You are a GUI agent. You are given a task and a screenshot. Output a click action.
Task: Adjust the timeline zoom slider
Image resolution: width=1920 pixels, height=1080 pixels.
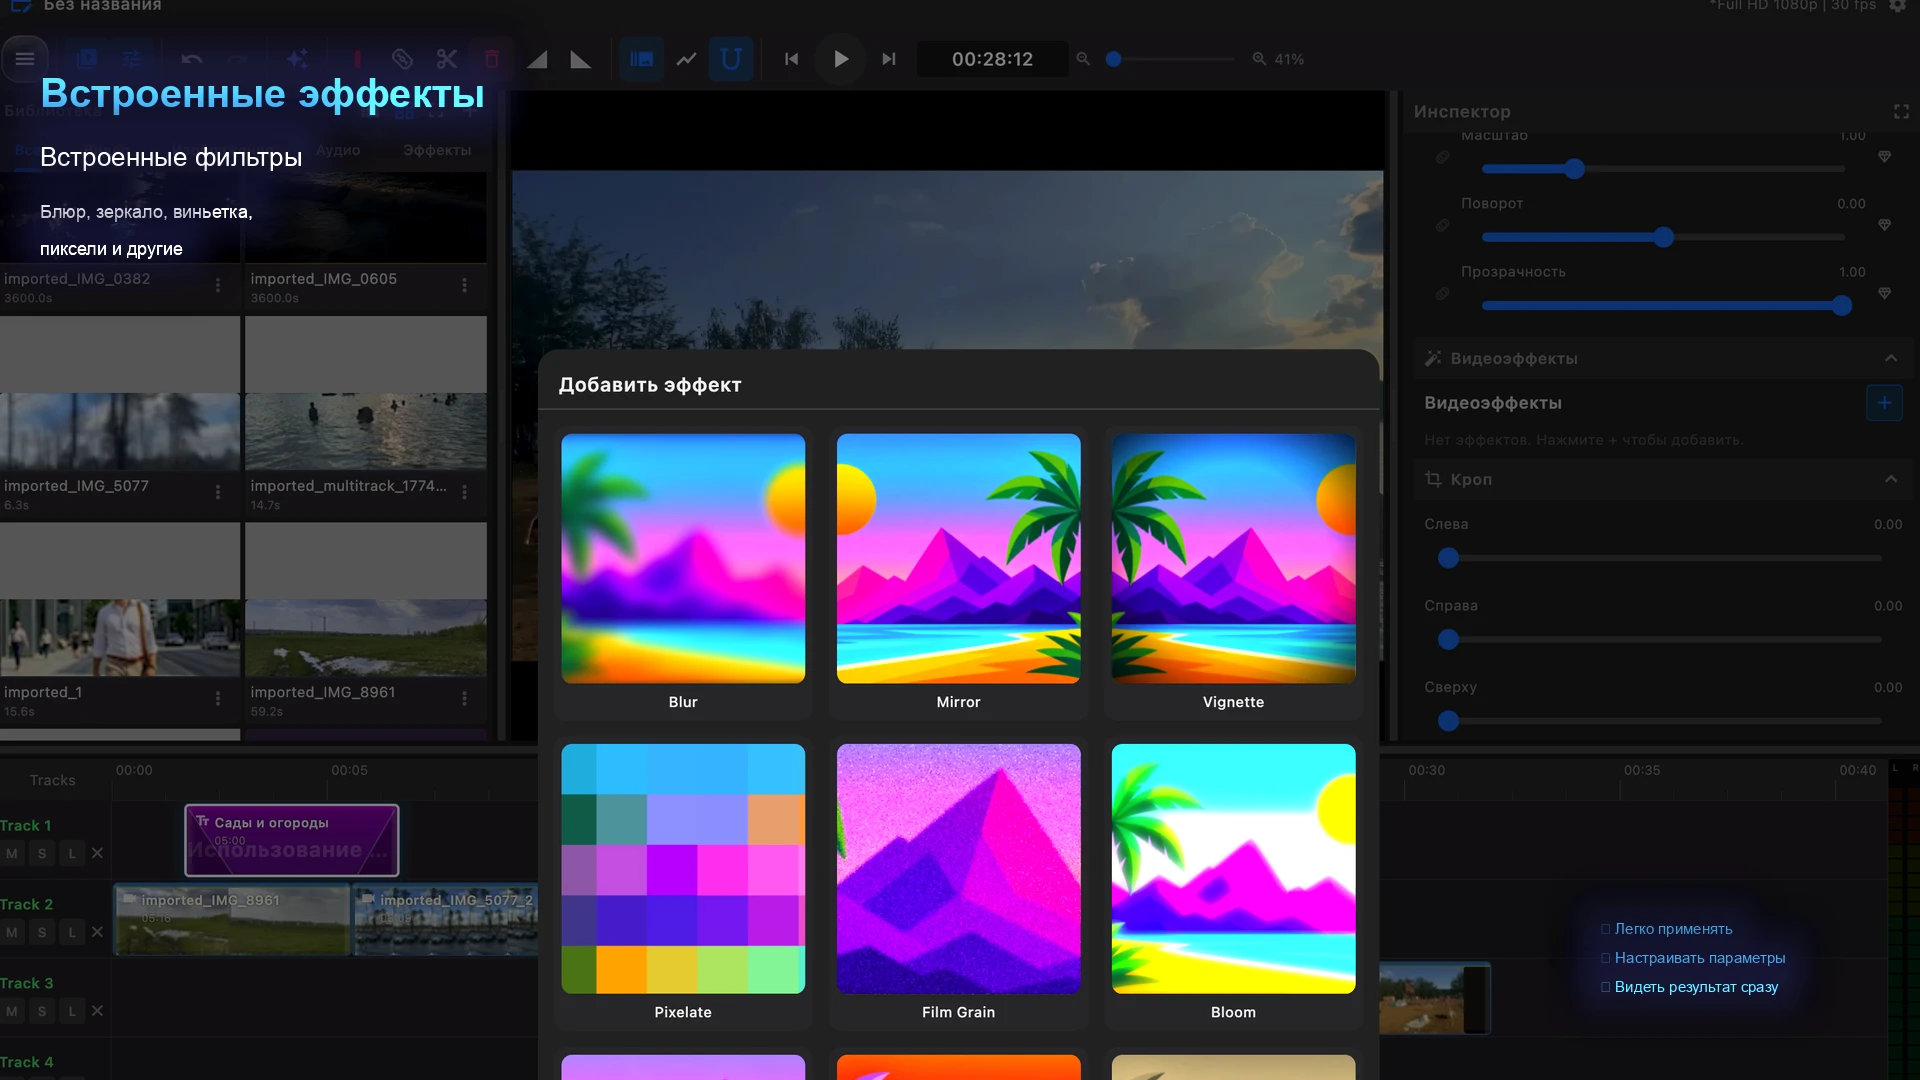pos(1170,59)
